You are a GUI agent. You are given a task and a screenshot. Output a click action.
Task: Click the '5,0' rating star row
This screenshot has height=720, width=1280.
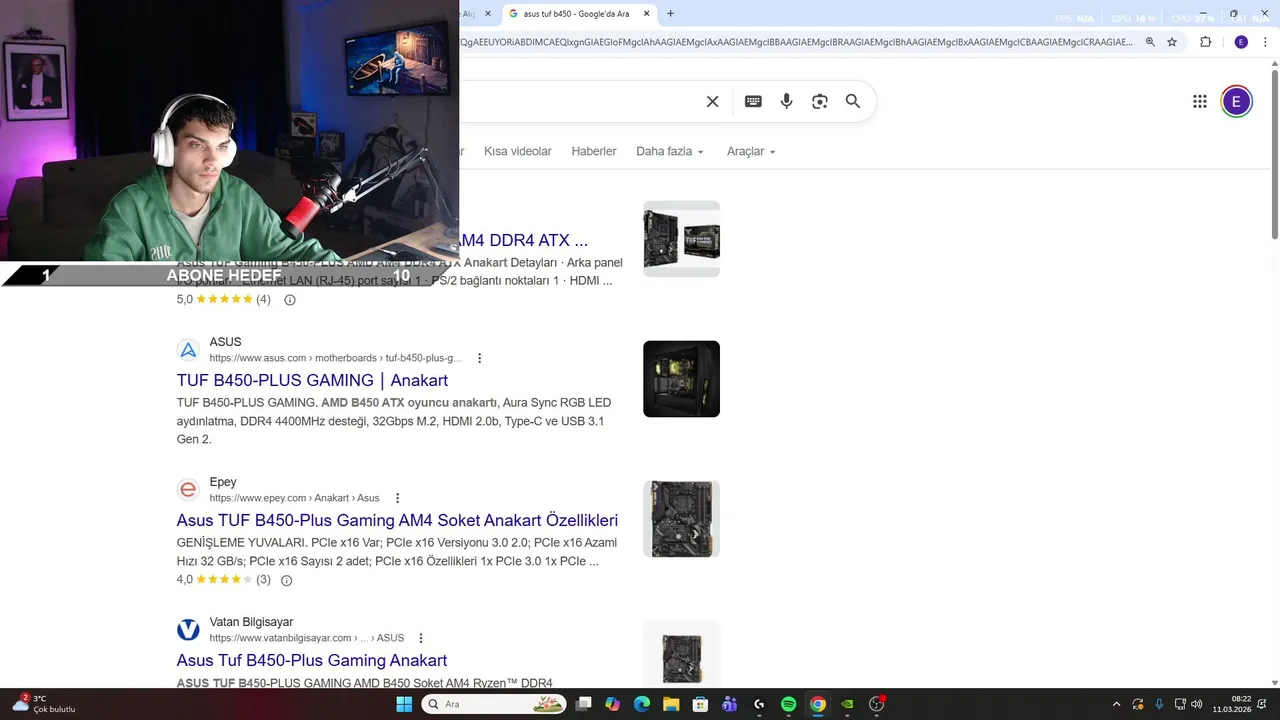pos(225,299)
